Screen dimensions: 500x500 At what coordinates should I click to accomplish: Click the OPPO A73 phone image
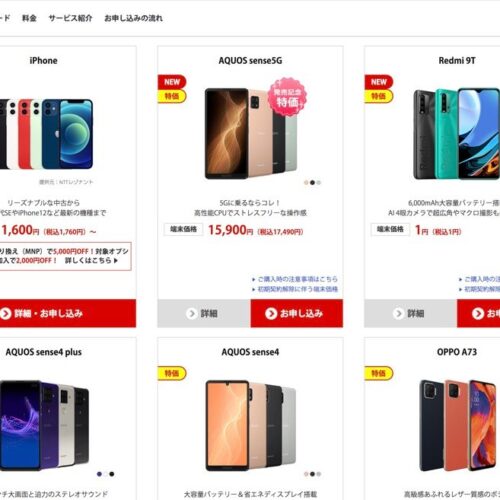coord(457,425)
